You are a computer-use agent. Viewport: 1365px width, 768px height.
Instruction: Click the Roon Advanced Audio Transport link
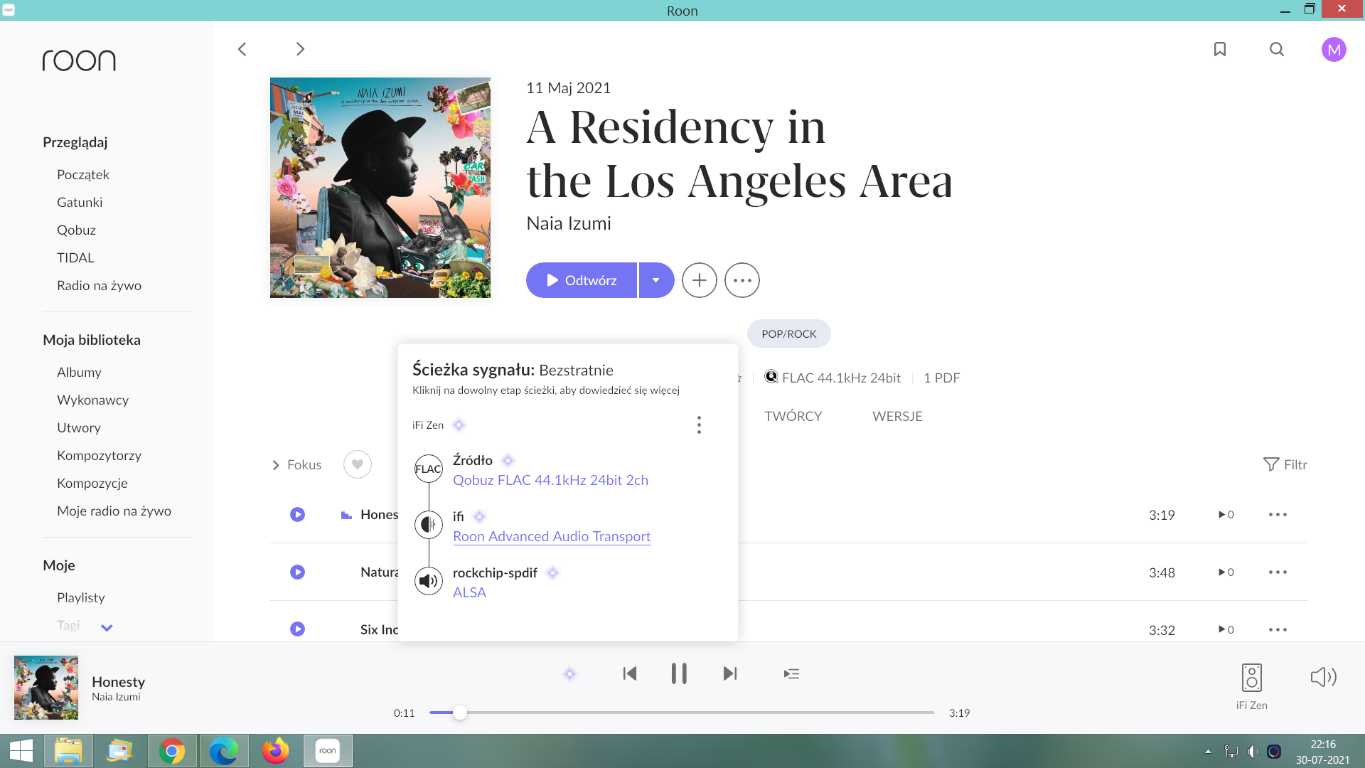click(552, 536)
